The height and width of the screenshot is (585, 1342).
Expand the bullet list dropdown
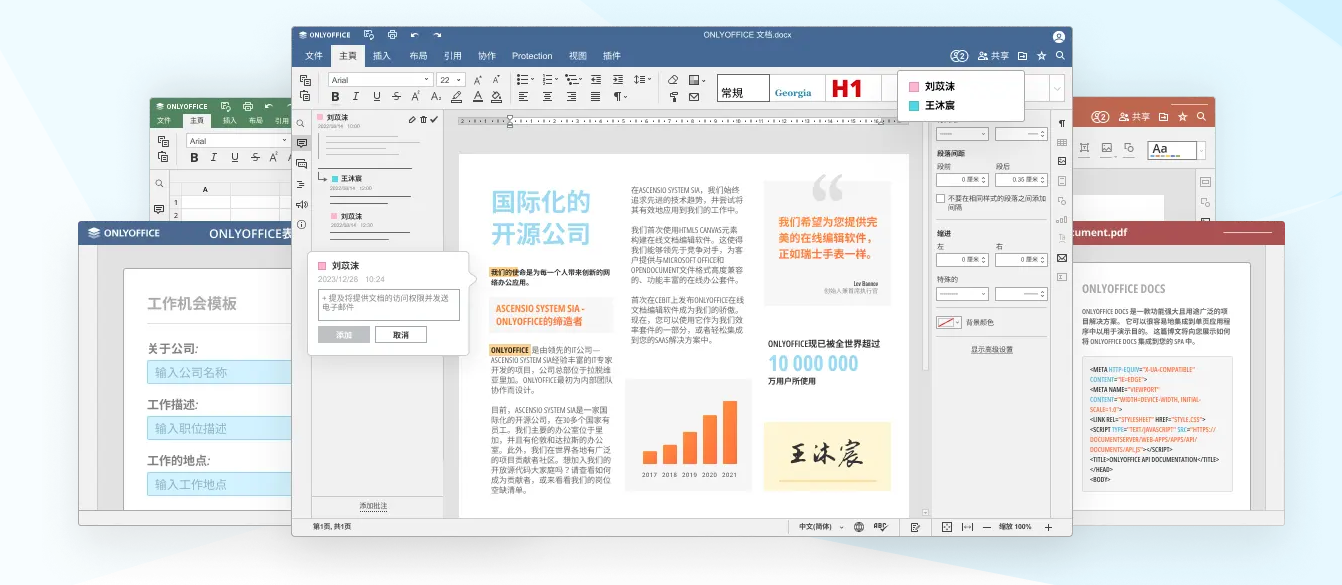tap(532, 79)
